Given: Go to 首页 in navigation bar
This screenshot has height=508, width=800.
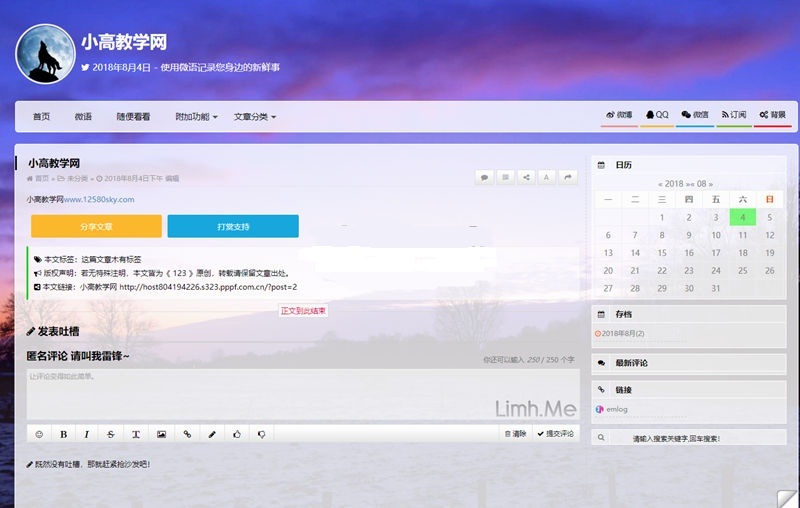Looking at the screenshot, I should pos(41,117).
